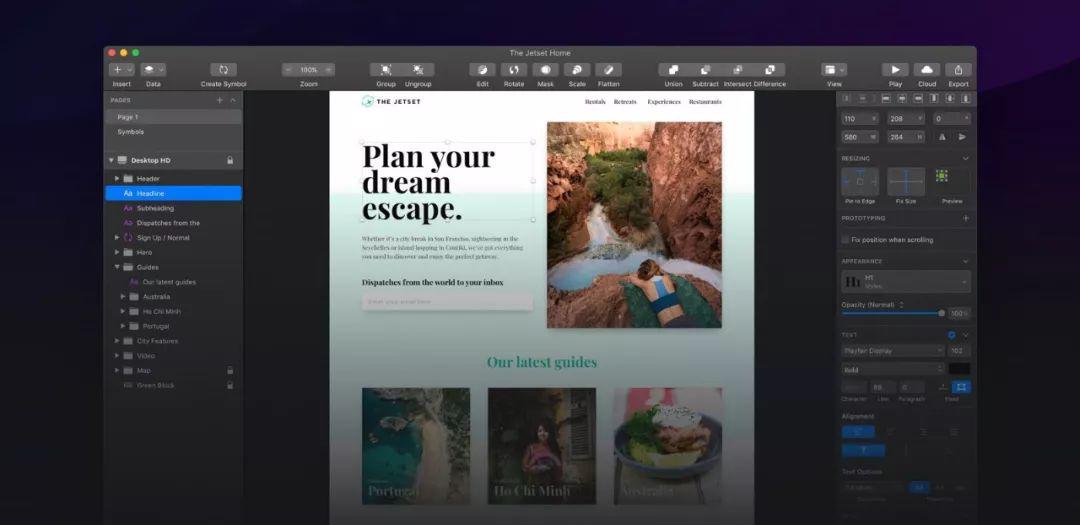Click the Ungroup icon
The height and width of the screenshot is (525, 1080).
[418, 70]
